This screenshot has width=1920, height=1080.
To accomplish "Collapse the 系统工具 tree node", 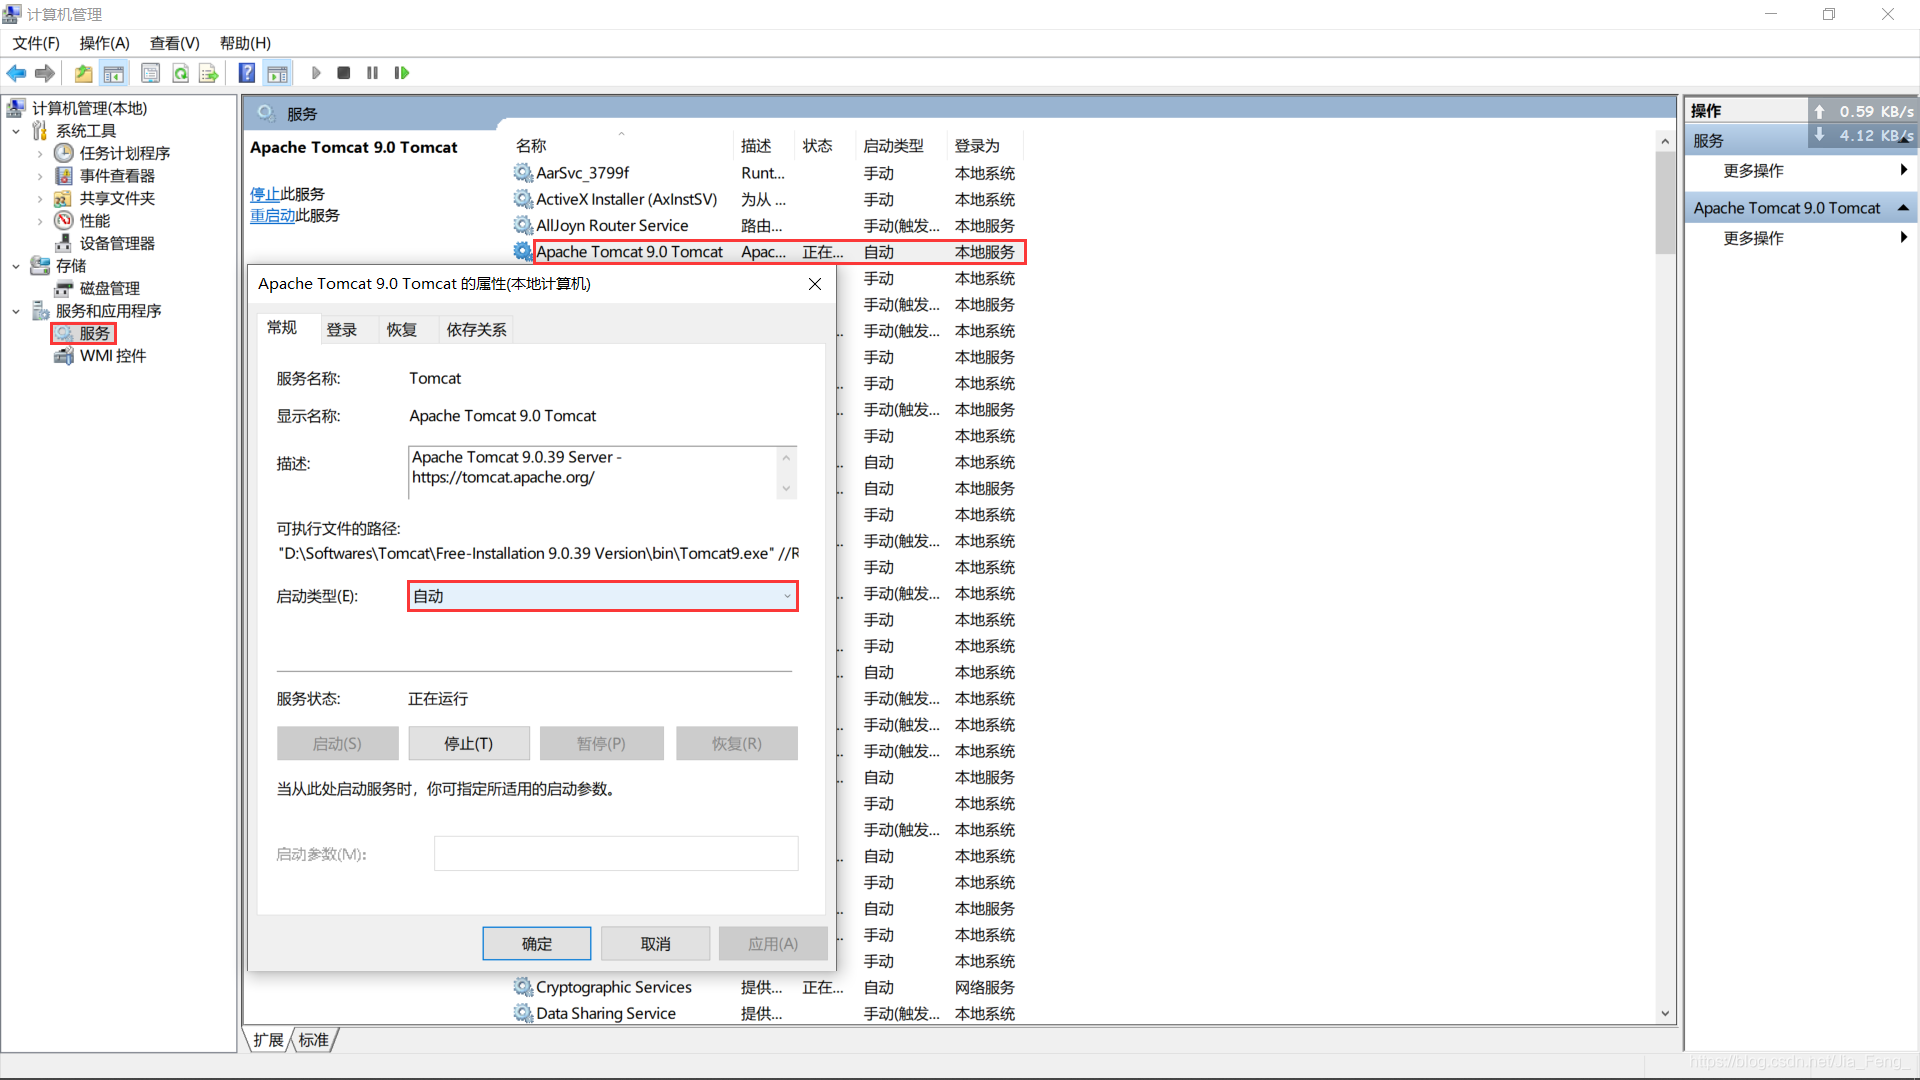I will click(16, 131).
